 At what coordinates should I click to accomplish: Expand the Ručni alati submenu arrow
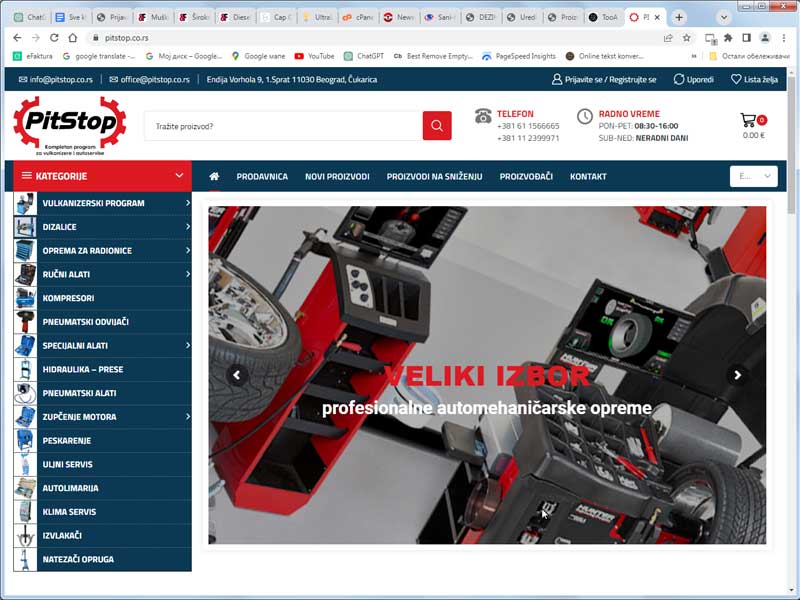point(187,274)
